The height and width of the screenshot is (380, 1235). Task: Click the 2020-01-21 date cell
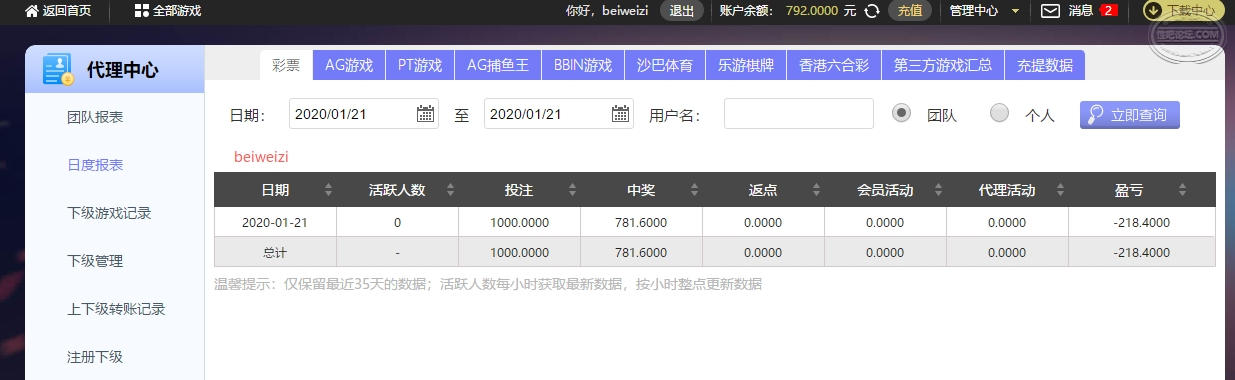275,223
